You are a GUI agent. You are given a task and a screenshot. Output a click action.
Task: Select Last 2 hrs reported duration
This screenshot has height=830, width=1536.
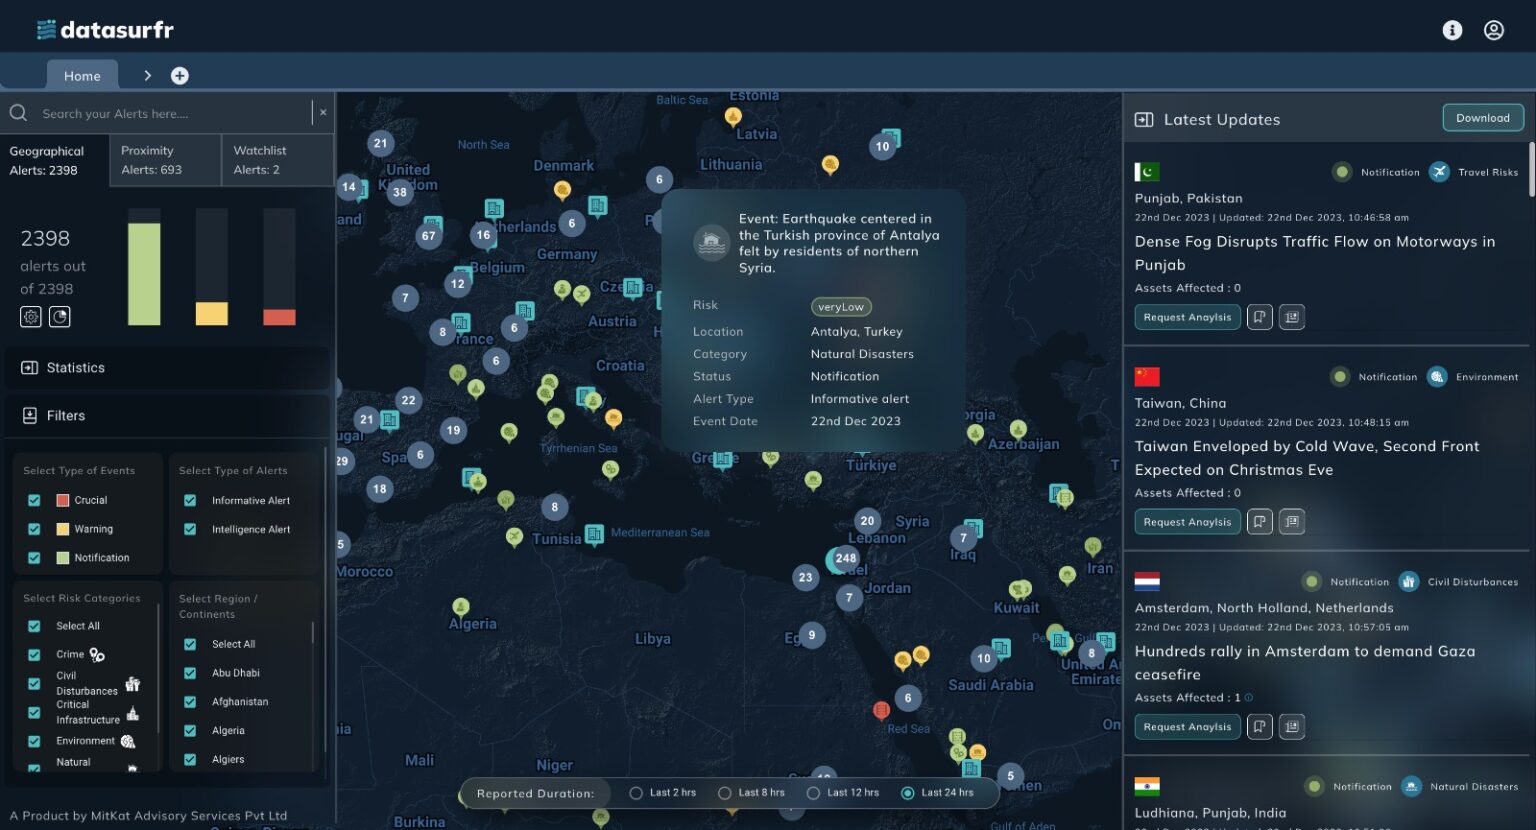click(x=636, y=793)
